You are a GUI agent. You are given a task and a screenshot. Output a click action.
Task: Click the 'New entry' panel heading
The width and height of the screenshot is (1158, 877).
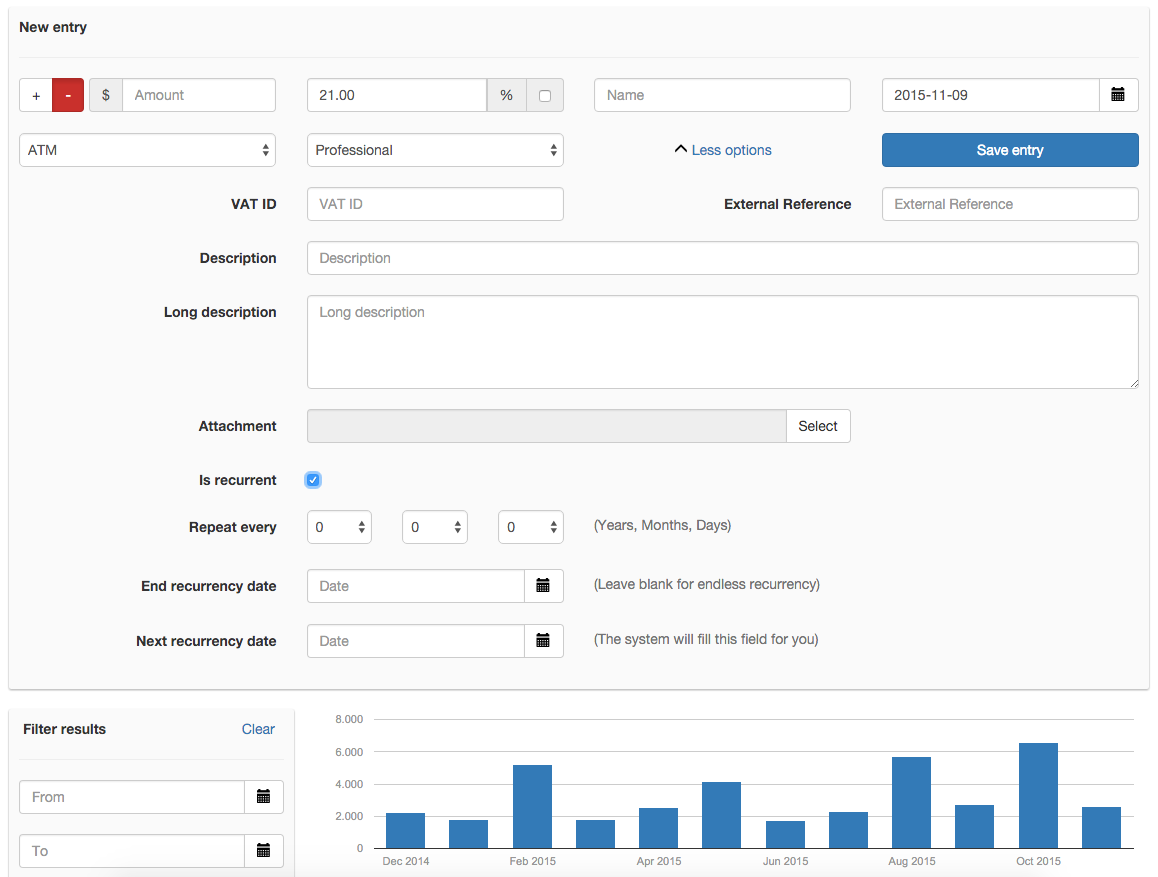tap(53, 27)
